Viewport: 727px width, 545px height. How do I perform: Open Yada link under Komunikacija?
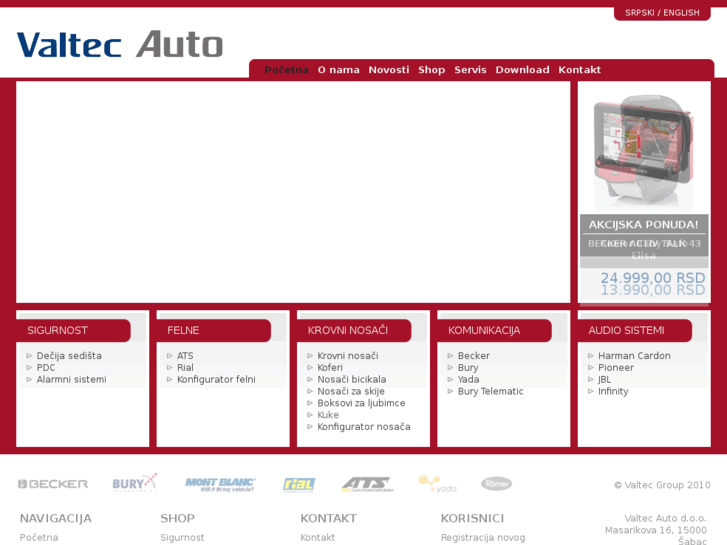pyautogui.click(x=468, y=379)
